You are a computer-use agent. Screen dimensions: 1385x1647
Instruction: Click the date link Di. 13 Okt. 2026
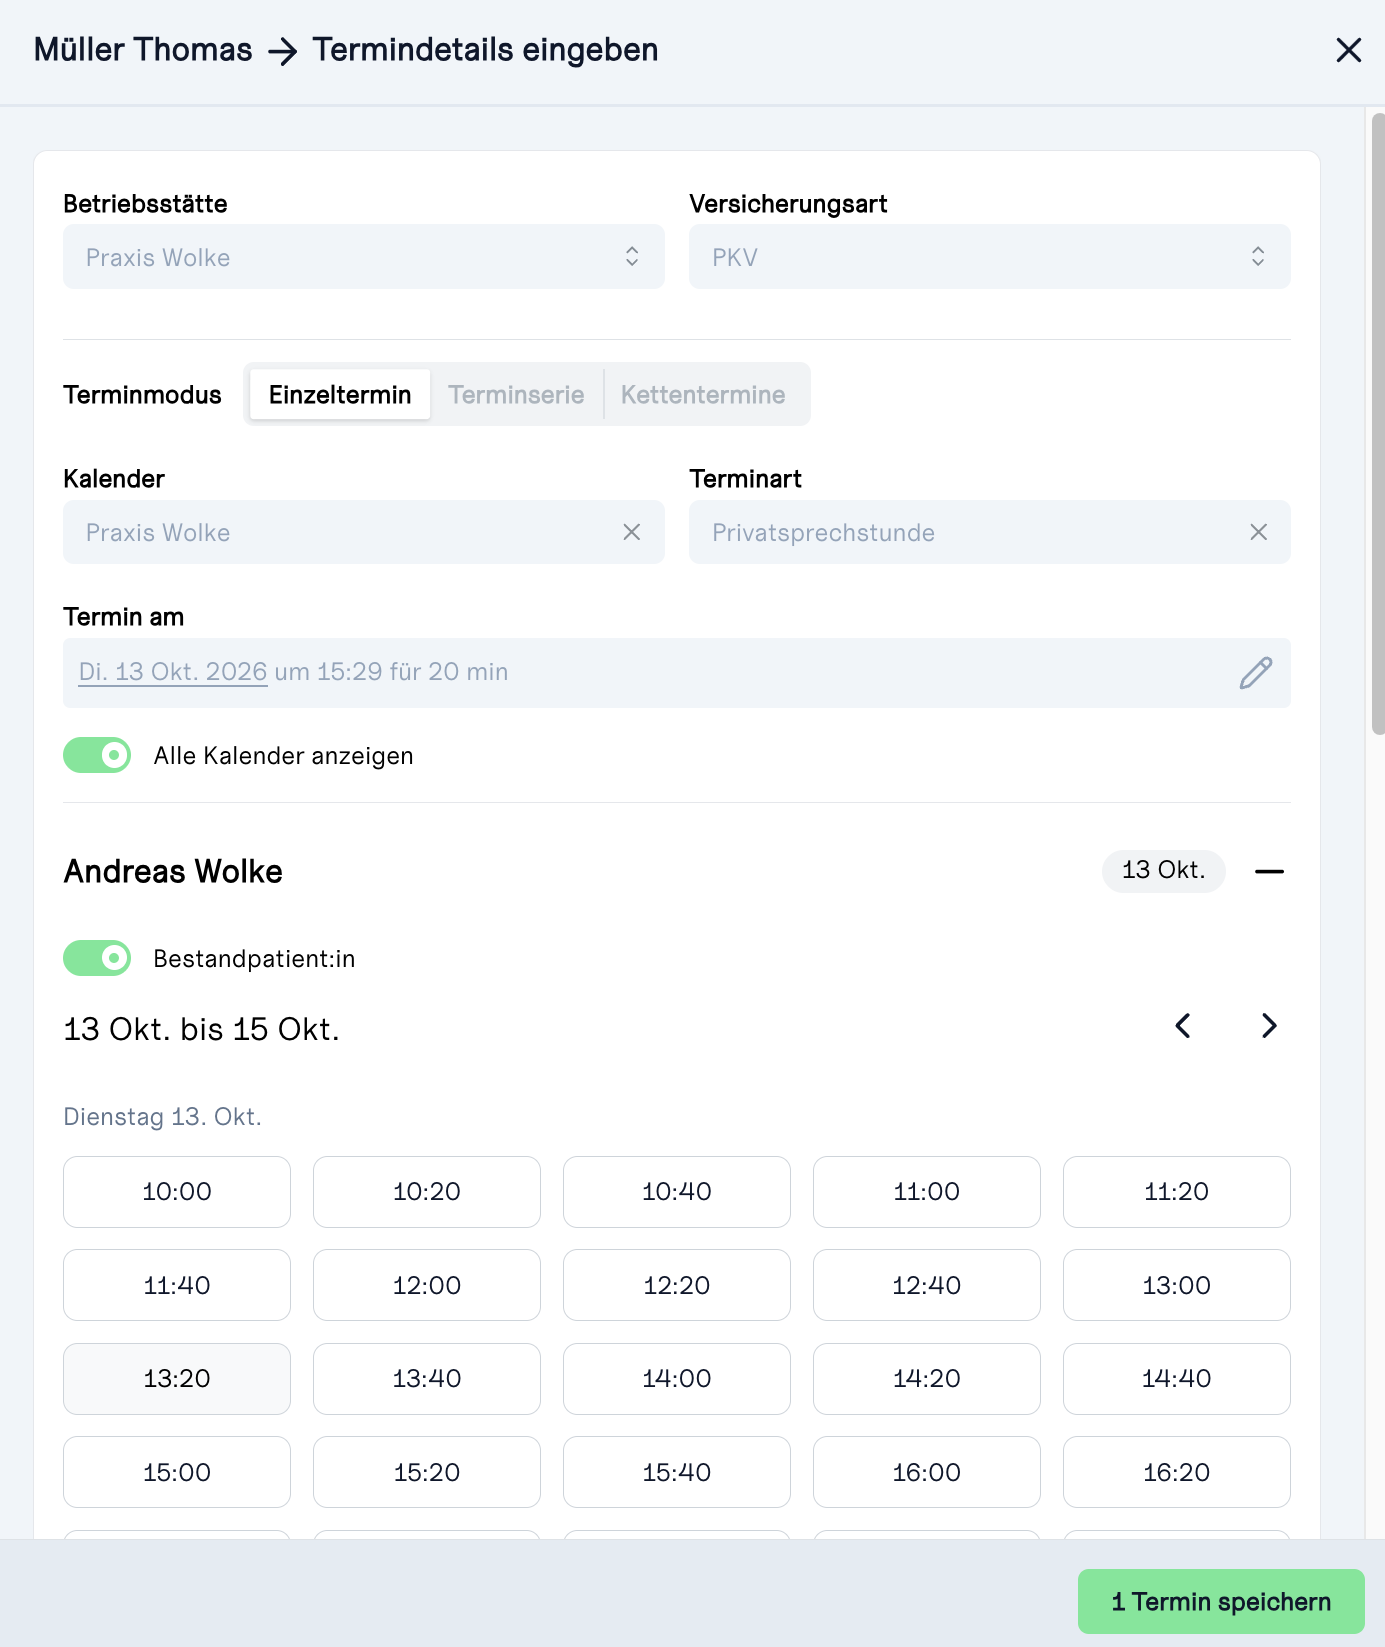pos(173,672)
